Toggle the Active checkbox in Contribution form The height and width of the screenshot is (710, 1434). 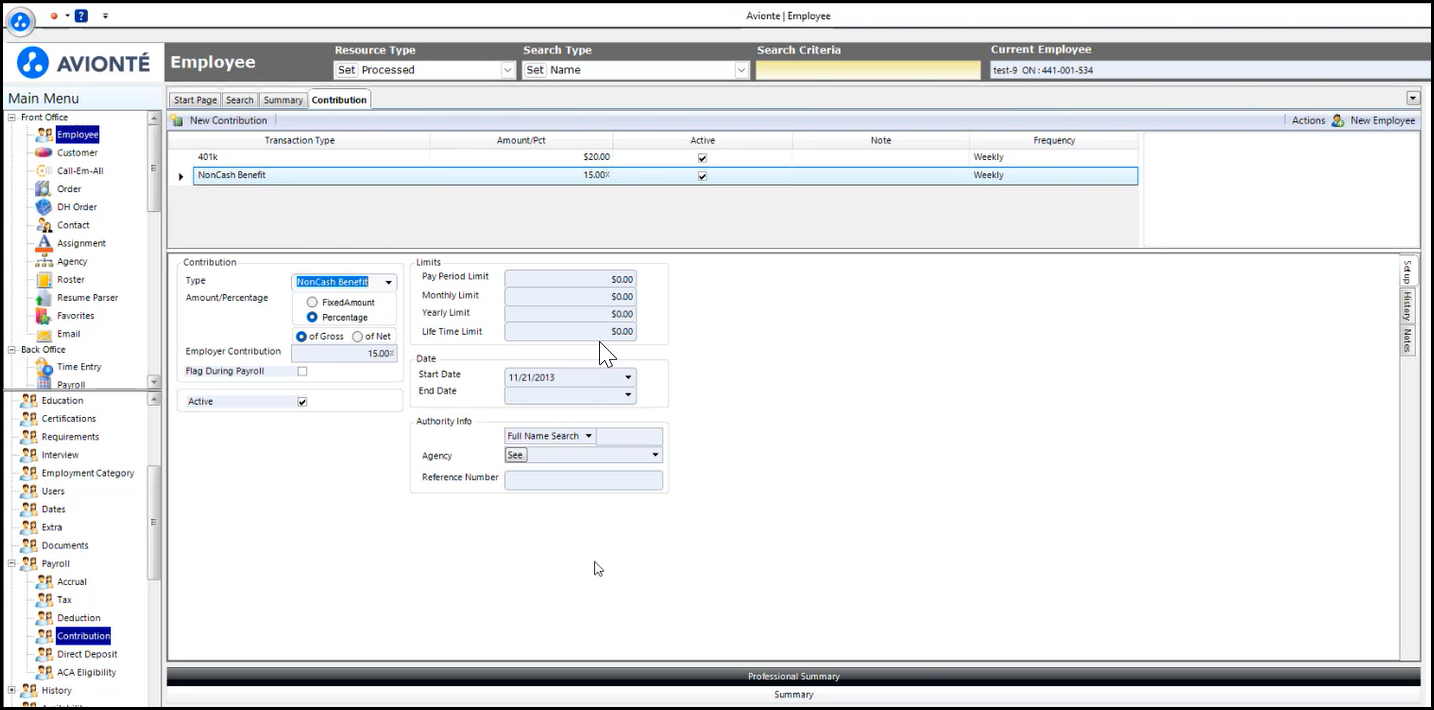[x=302, y=402]
